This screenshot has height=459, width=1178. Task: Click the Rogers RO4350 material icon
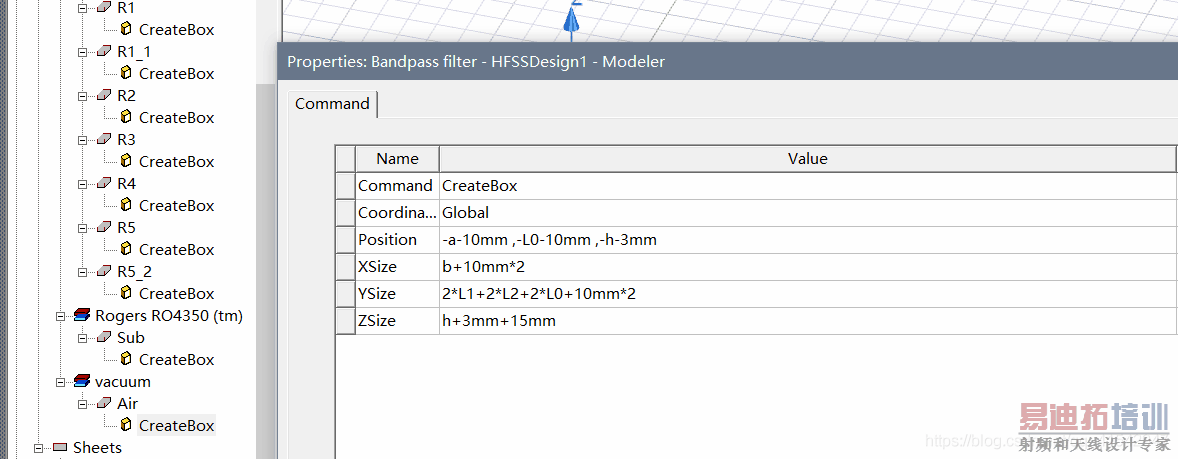[82, 316]
